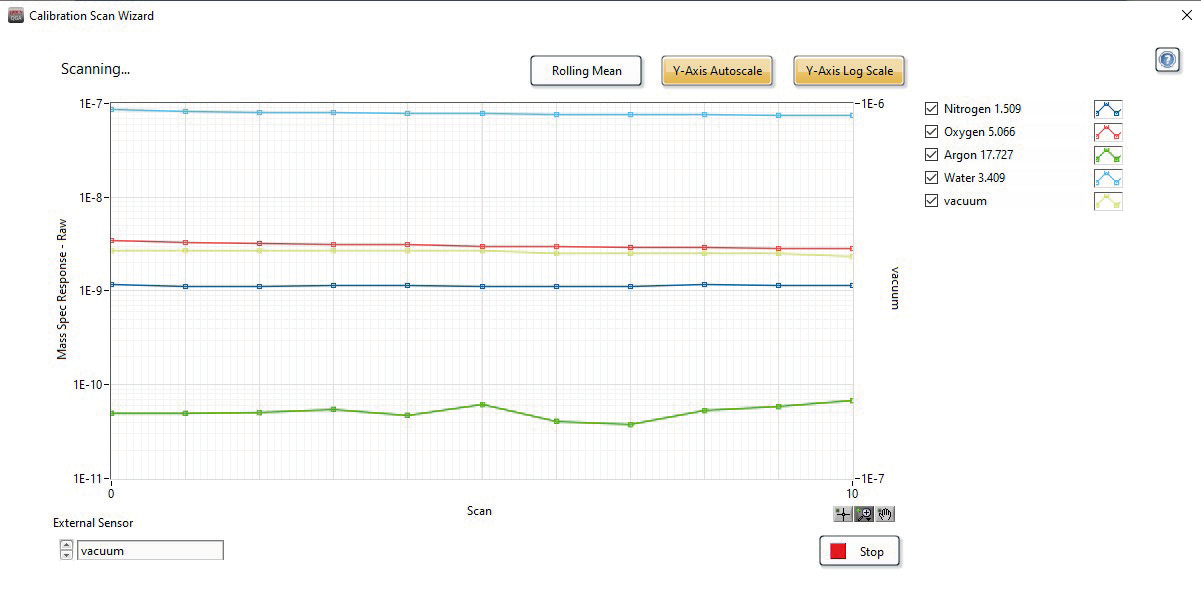
Task: Toggle Y-Axis Autoscale button
Action: (x=717, y=71)
